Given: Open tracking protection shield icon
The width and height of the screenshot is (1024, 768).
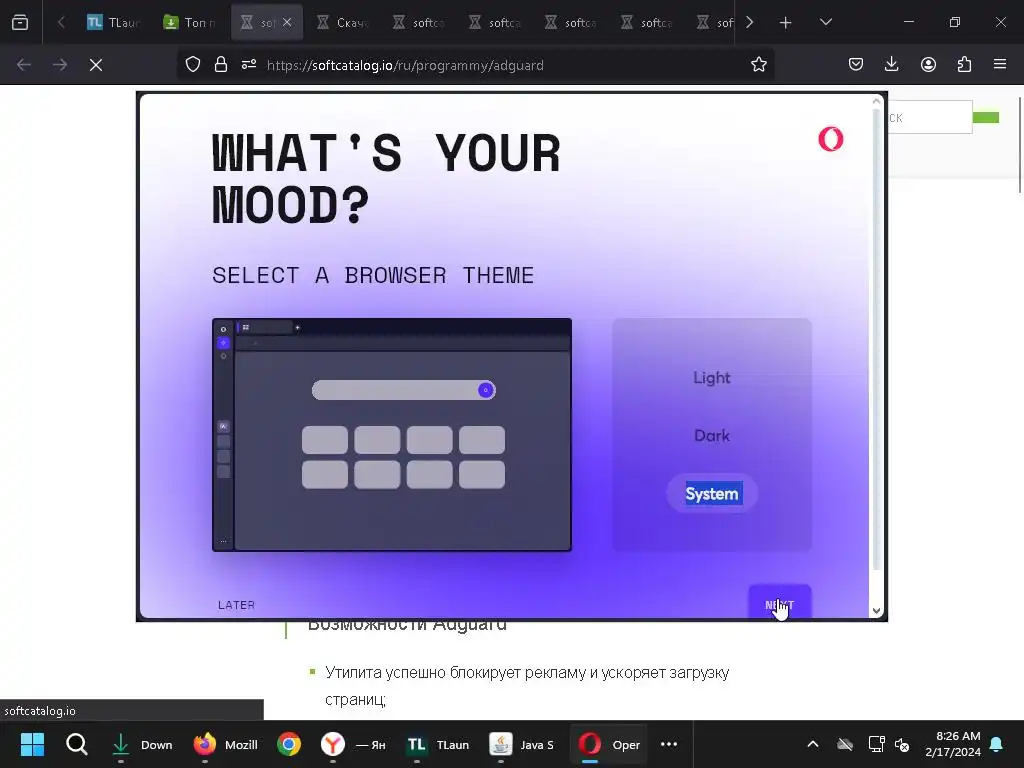Looking at the screenshot, I should click(193, 65).
